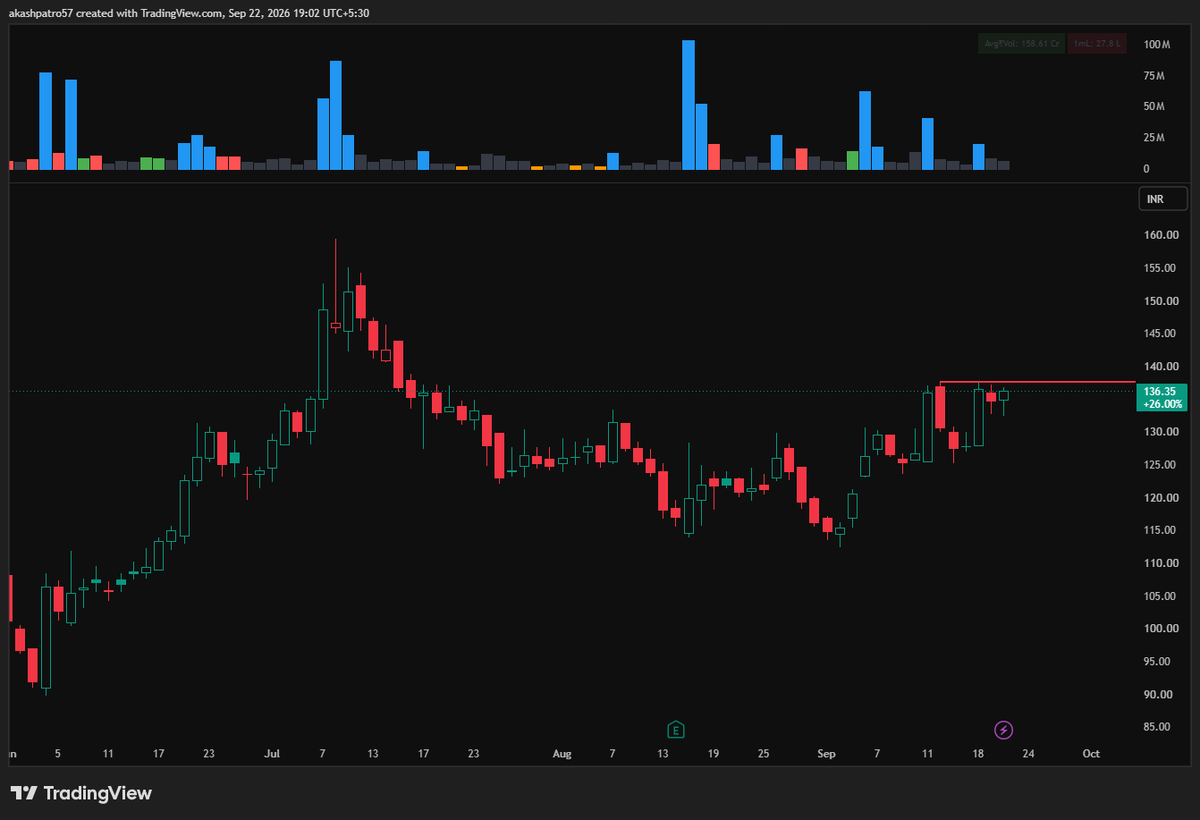Click the 110.00 price axis label

coord(1160,563)
